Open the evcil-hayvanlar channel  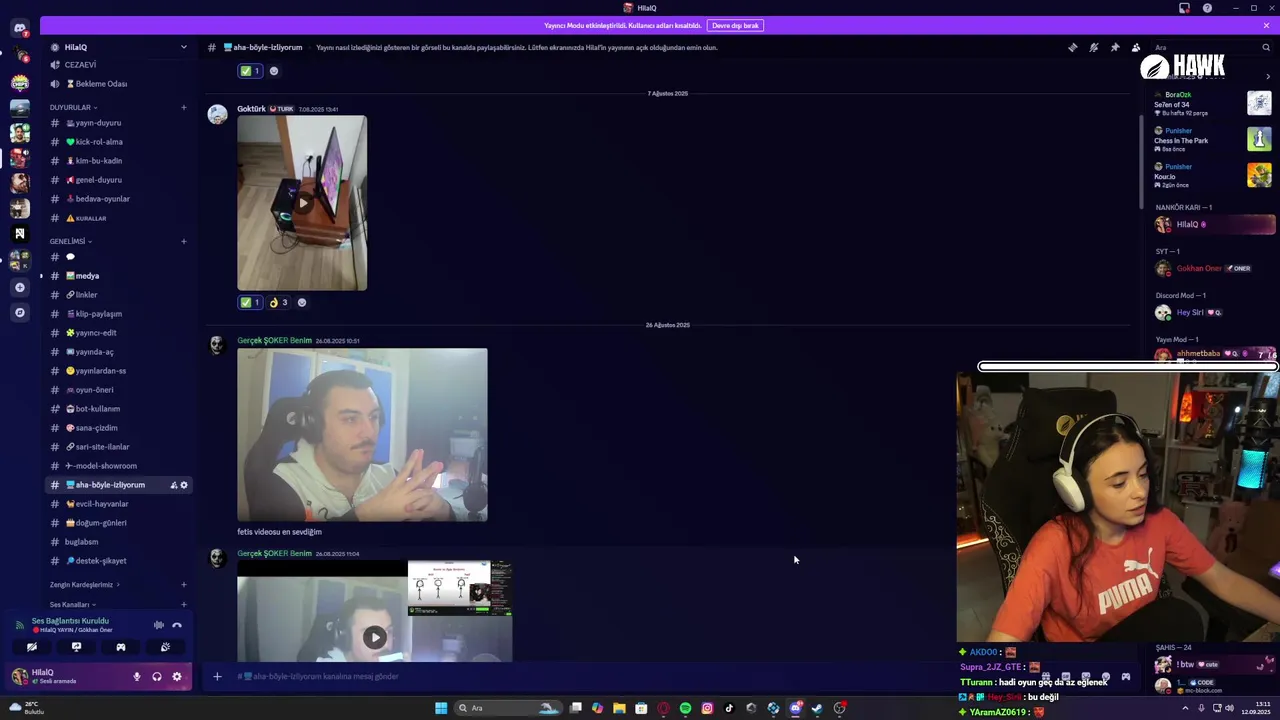[118, 504]
